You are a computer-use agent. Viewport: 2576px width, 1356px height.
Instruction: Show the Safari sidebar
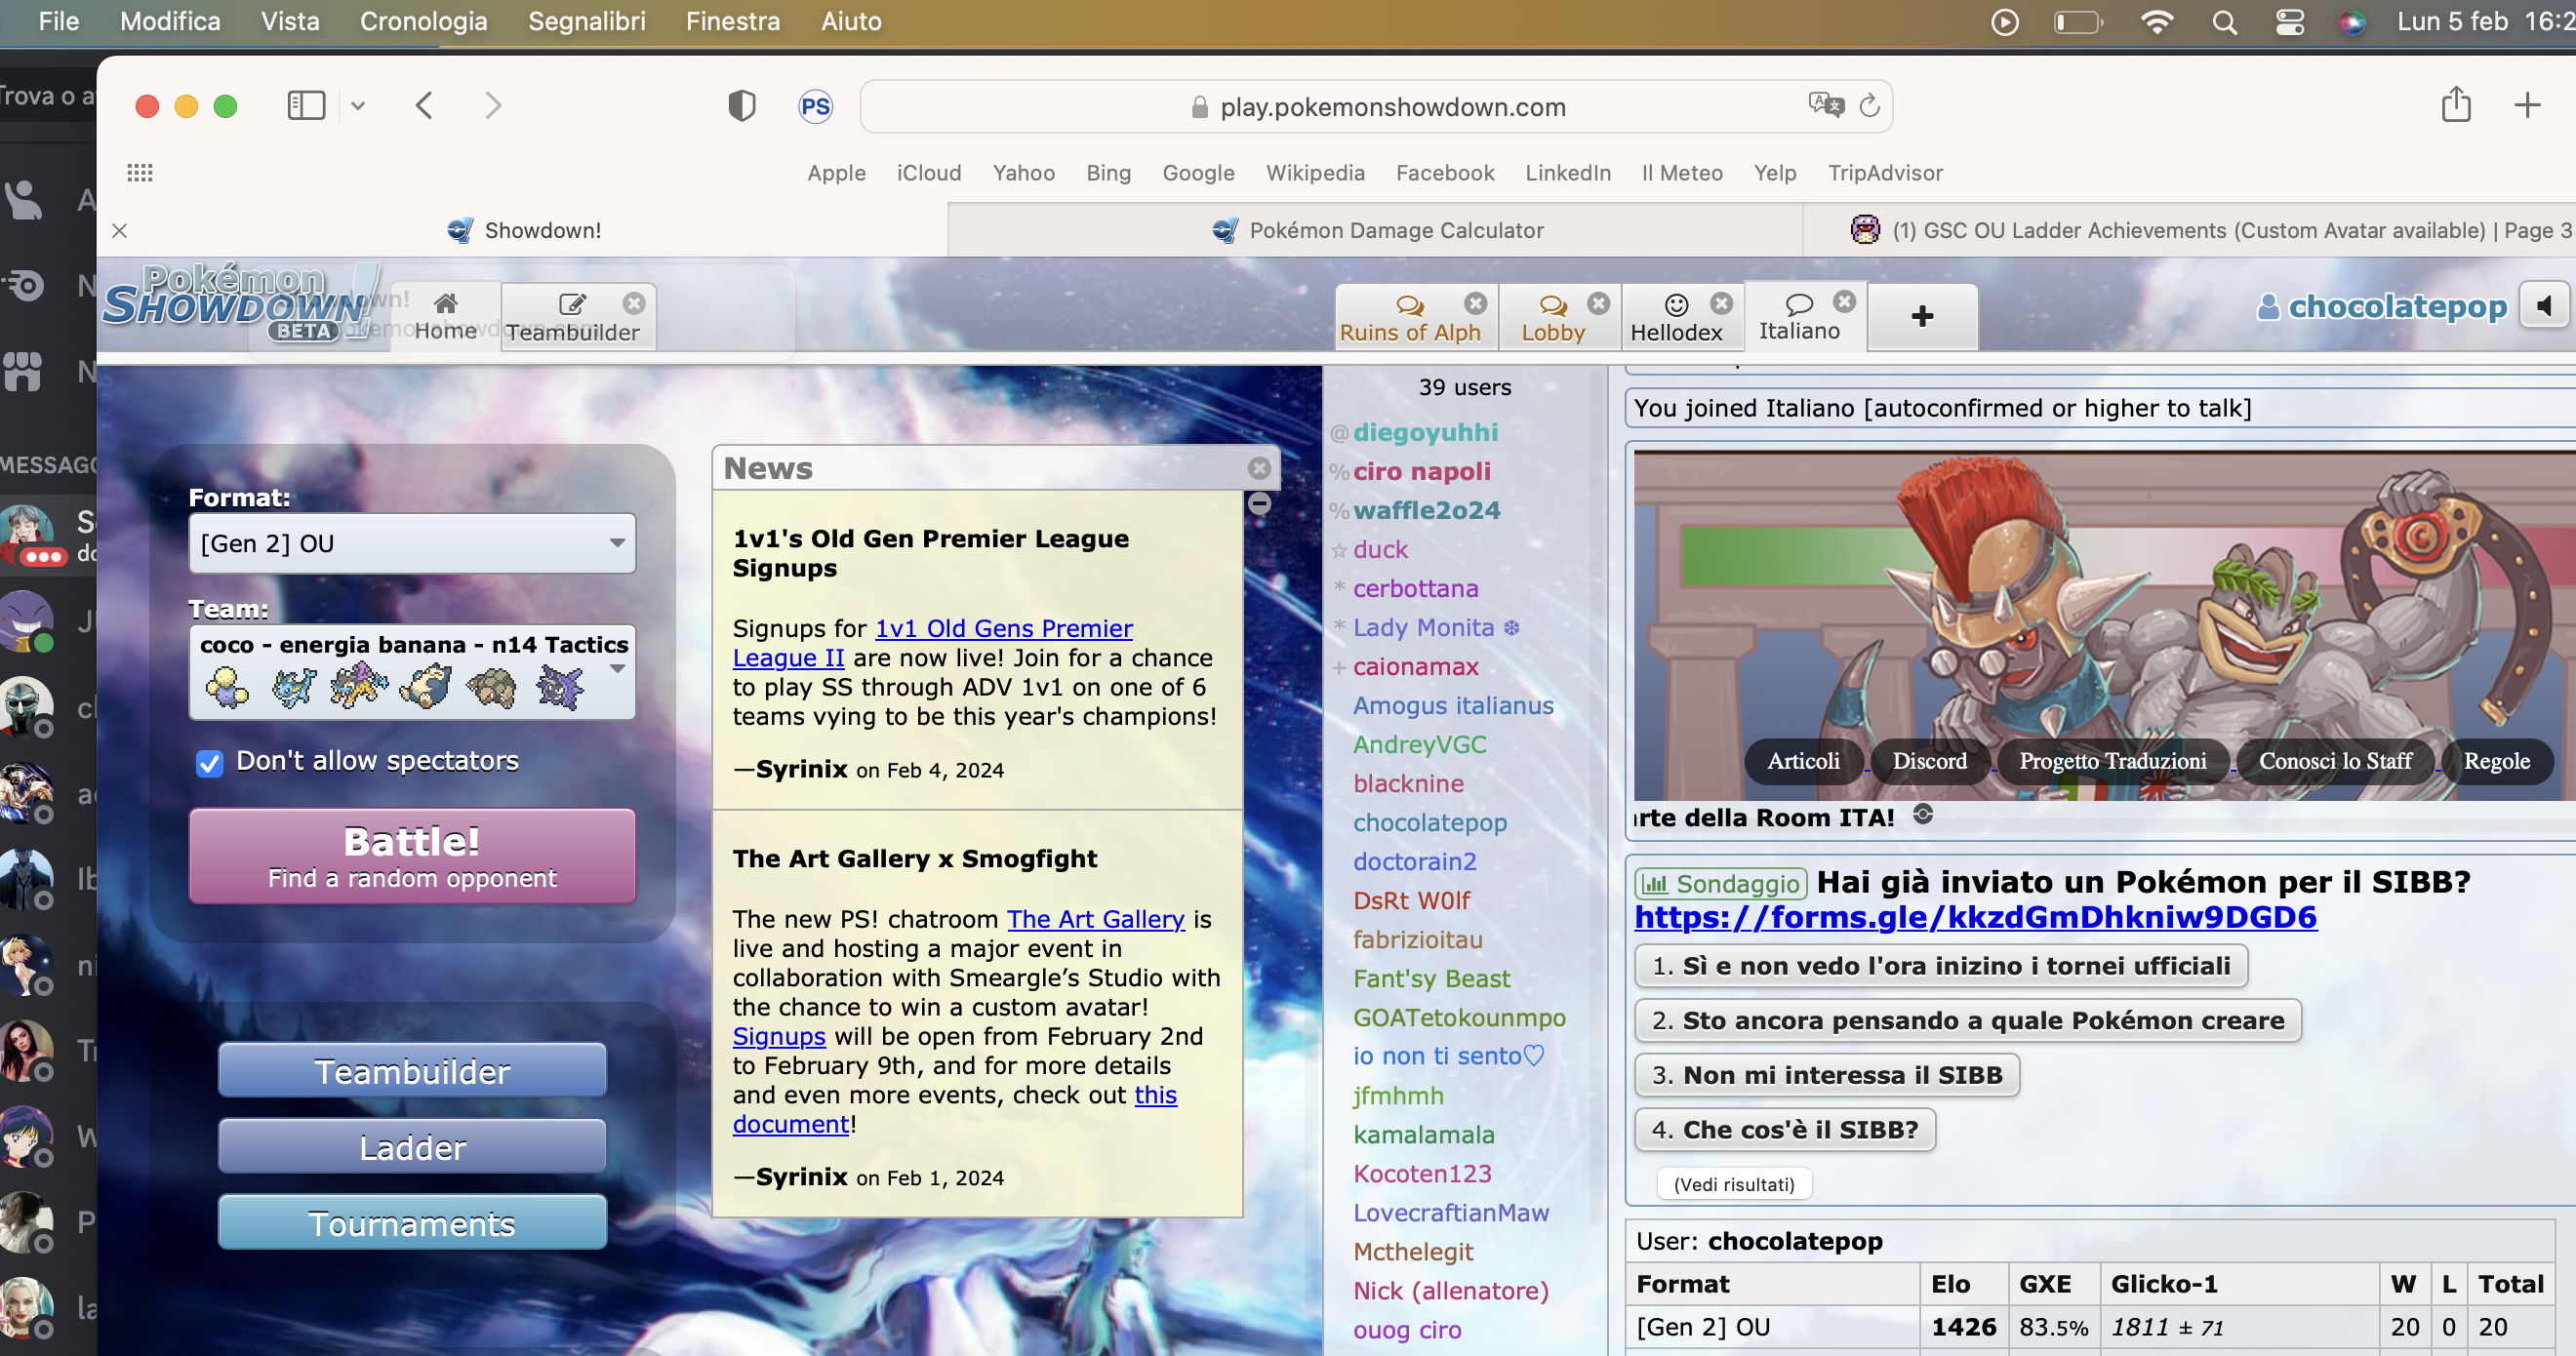tap(306, 105)
